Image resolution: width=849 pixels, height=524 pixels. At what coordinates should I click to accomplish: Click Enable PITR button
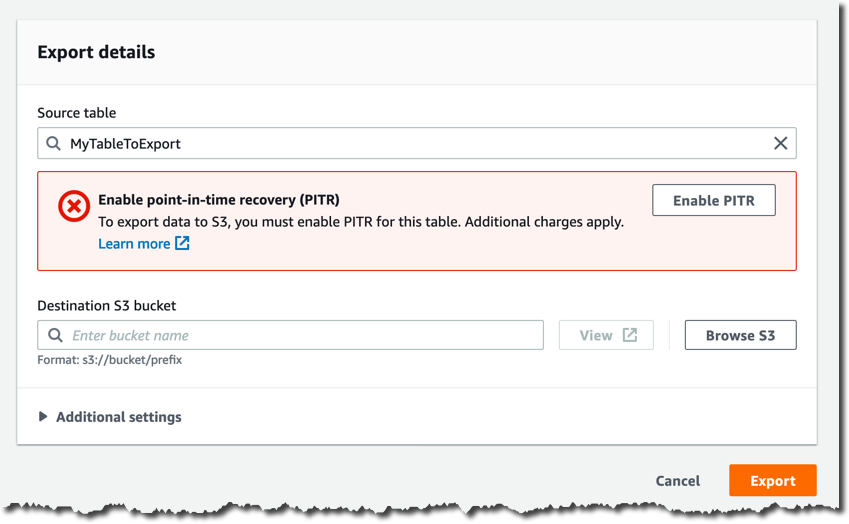click(x=714, y=200)
